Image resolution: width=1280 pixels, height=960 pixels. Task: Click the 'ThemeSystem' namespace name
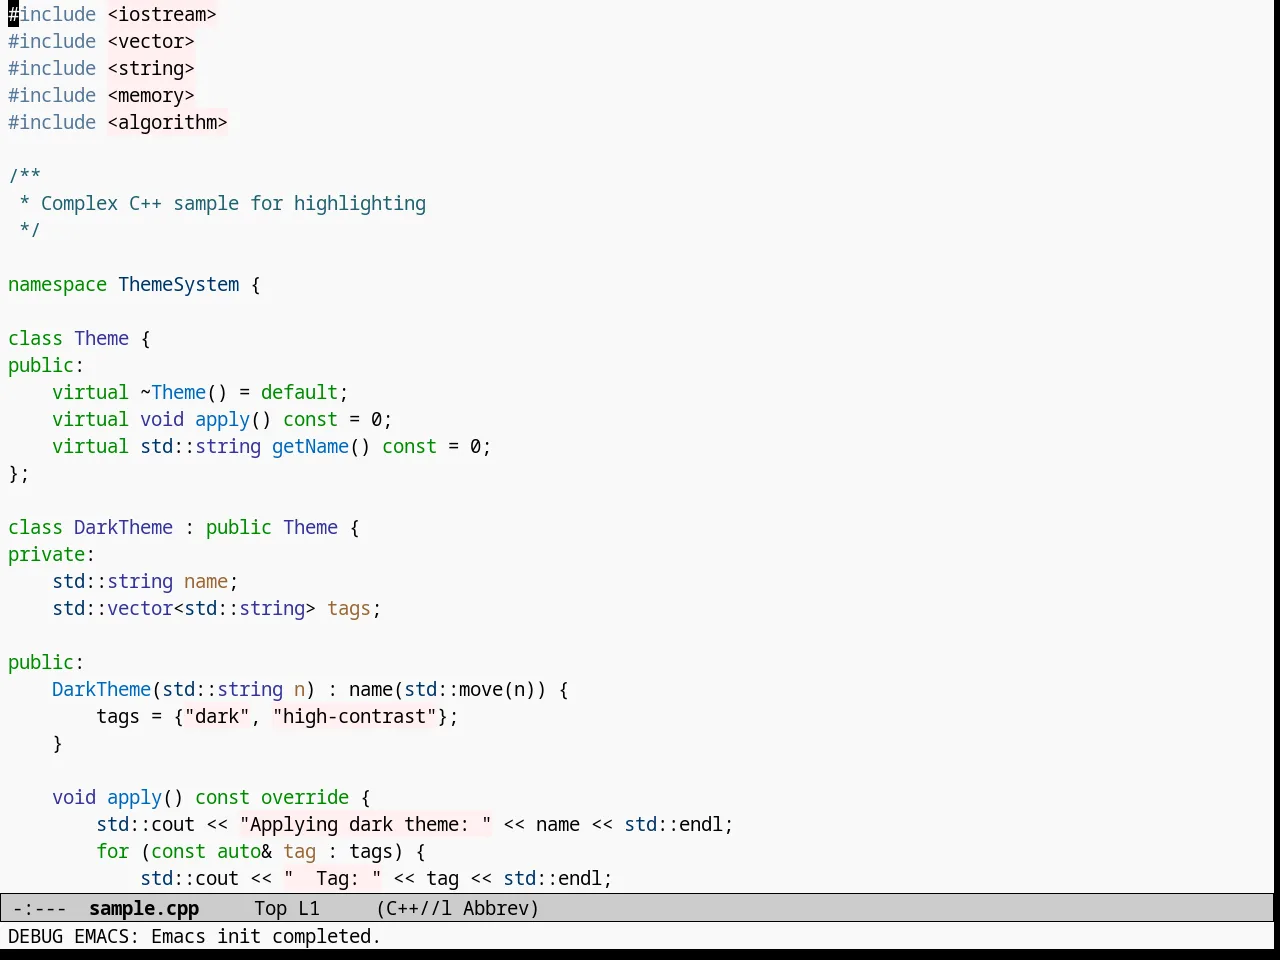[x=179, y=284]
